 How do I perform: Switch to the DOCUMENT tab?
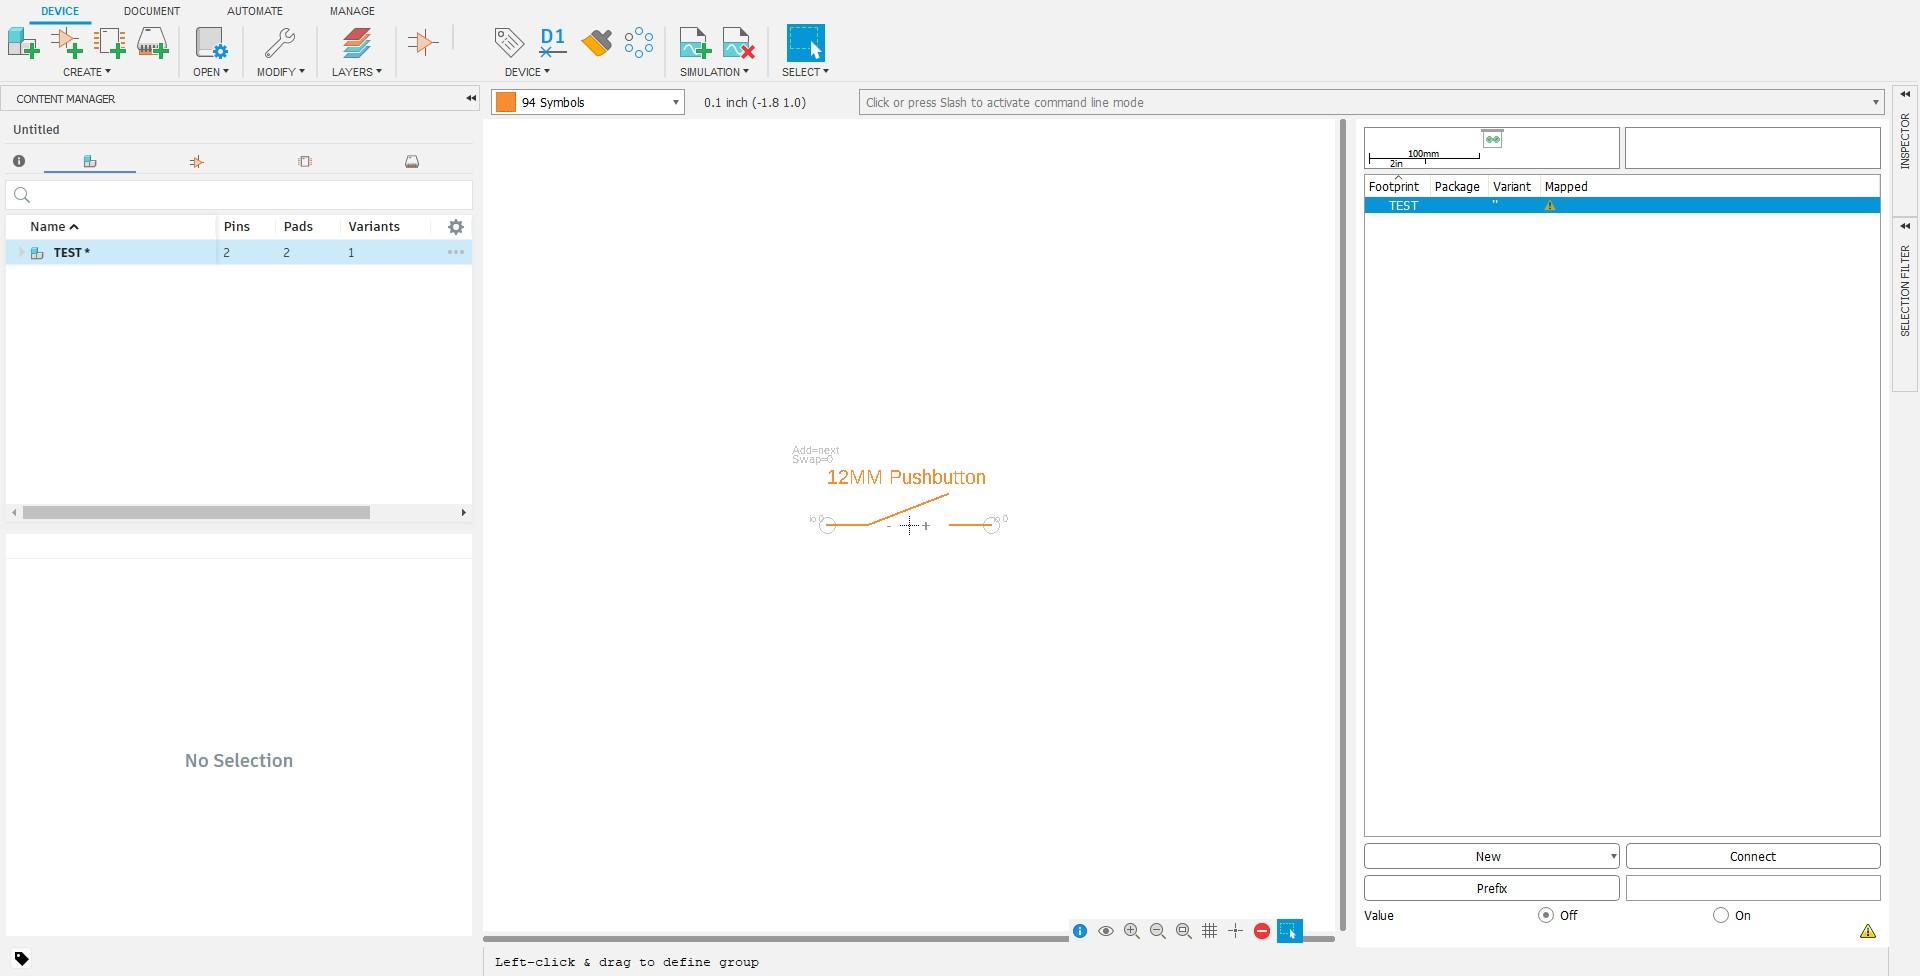pyautogui.click(x=152, y=11)
